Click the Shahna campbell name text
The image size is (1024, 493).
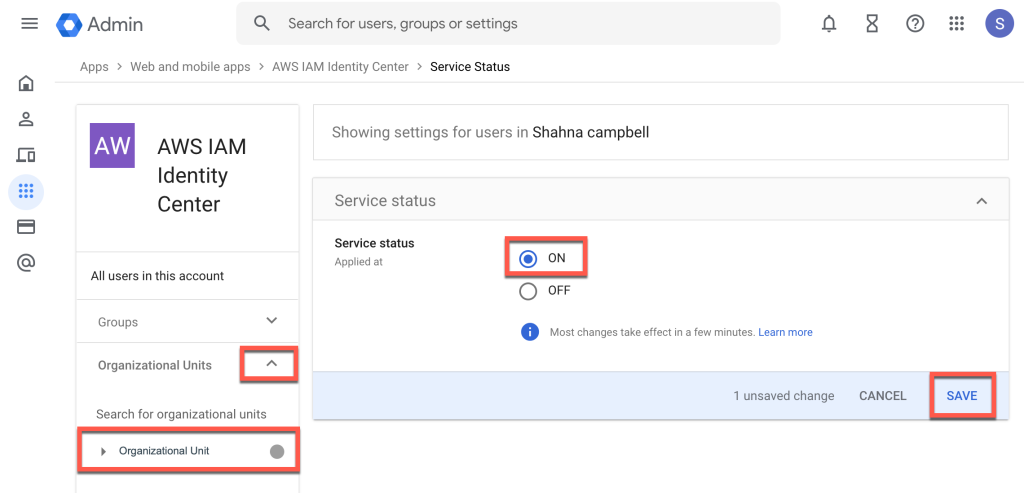pyautogui.click(x=590, y=133)
